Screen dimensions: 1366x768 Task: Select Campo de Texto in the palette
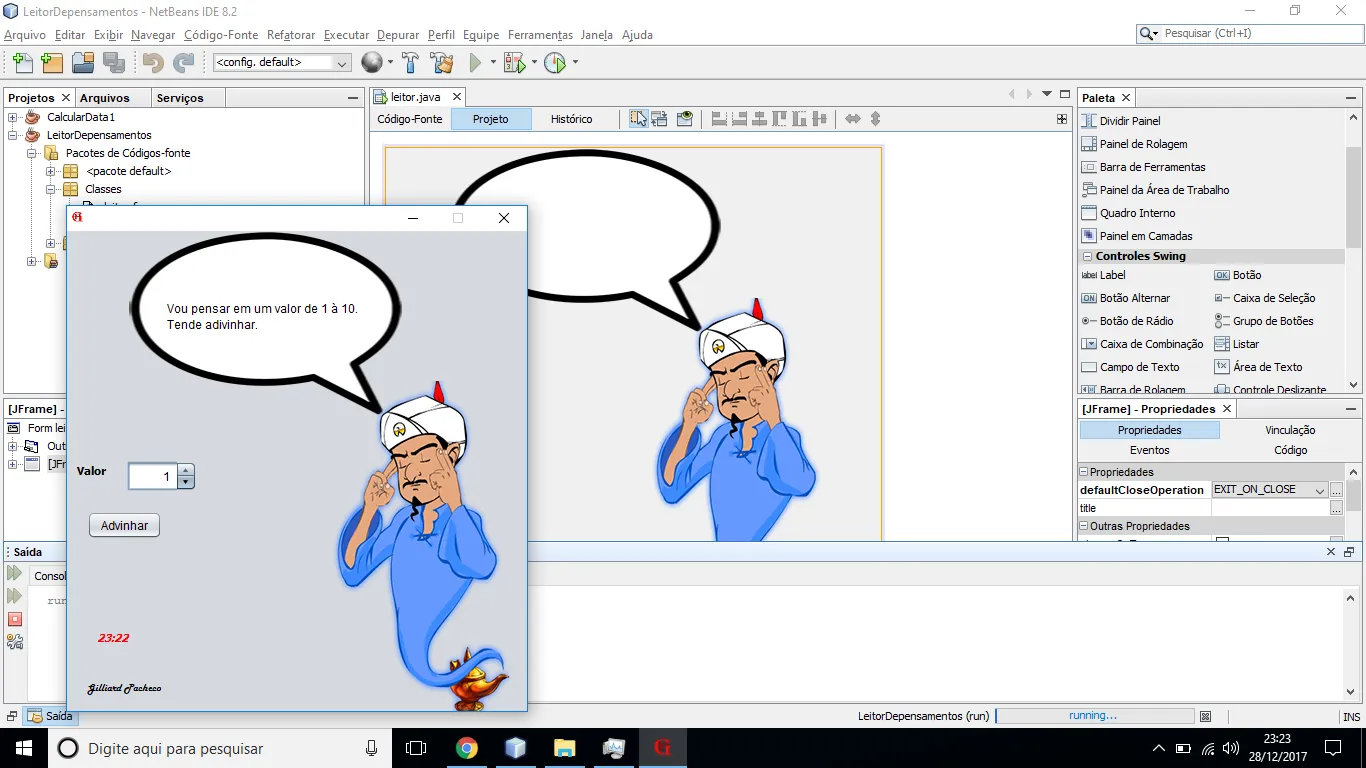pyautogui.click(x=1131, y=367)
